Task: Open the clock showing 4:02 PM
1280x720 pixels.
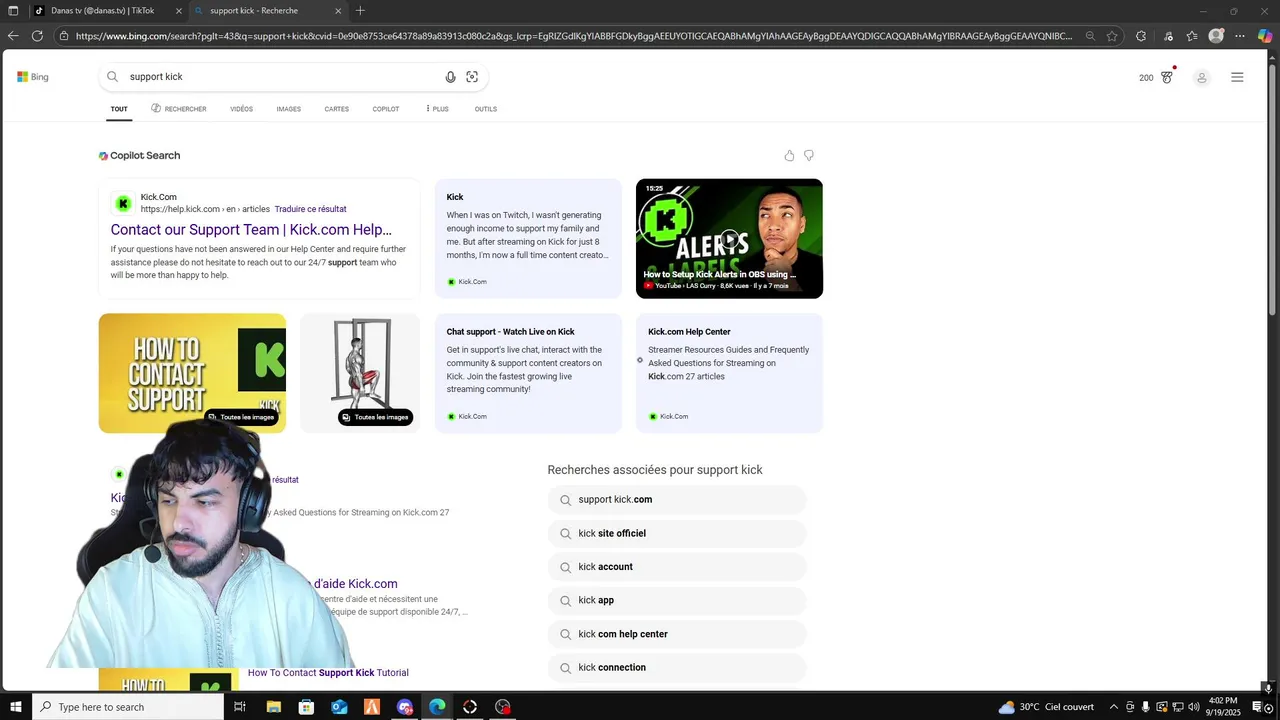Action: 1223,707
